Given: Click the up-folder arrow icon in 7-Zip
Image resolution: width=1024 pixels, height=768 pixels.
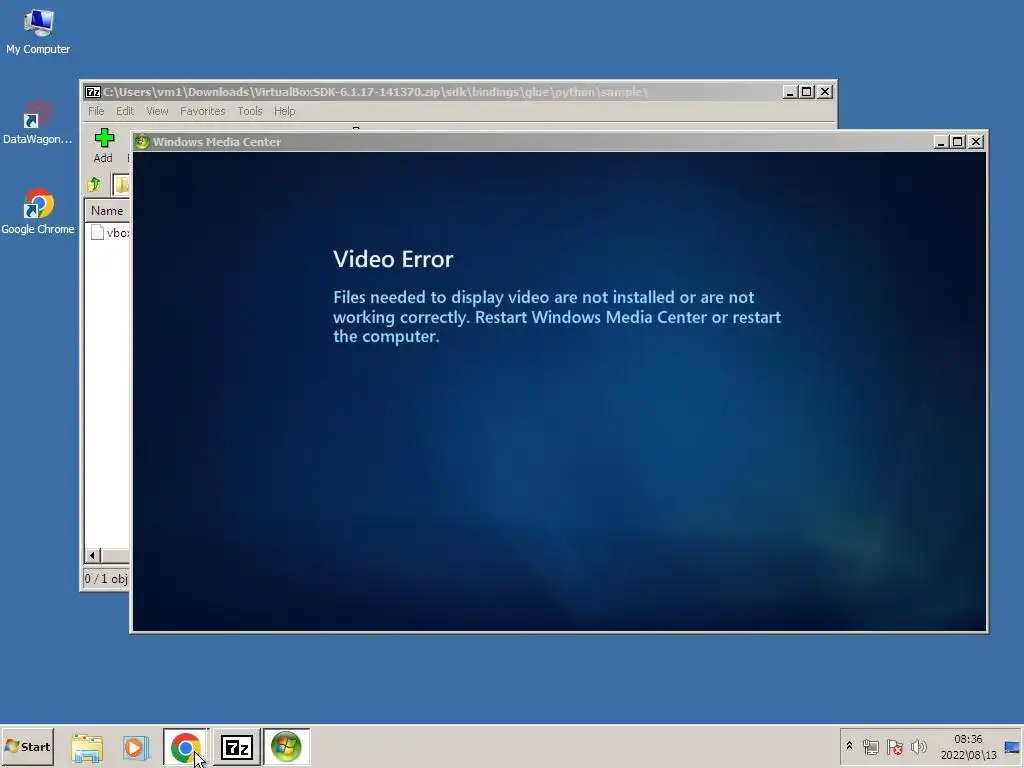Looking at the screenshot, I should coord(94,185).
